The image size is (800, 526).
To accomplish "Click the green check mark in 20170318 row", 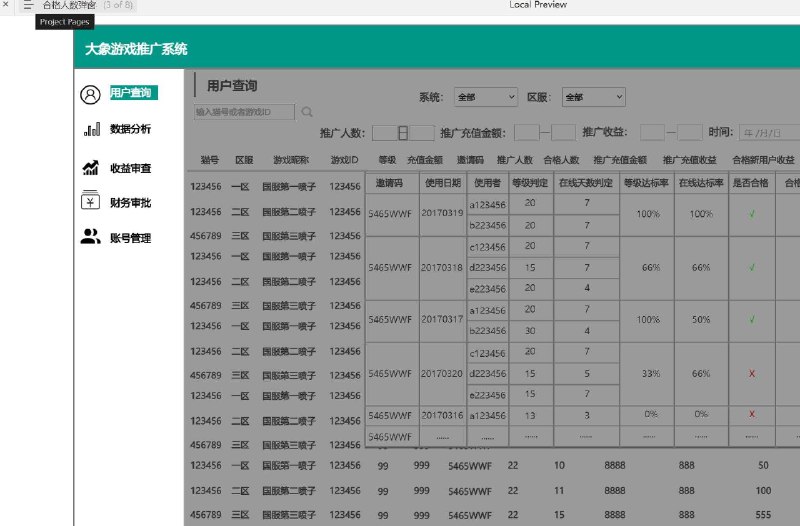I will pyautogui.click(x=752, y=267).
